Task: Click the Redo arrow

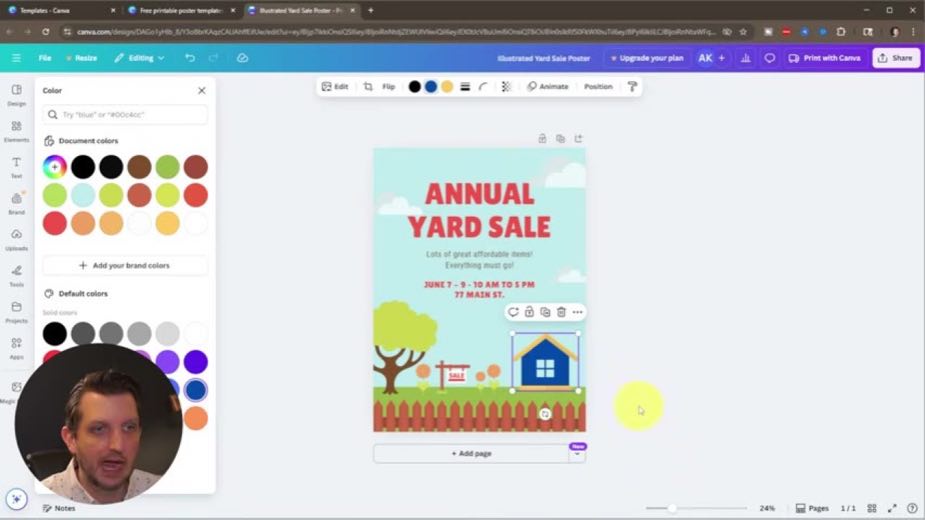Action: (214, 58)
